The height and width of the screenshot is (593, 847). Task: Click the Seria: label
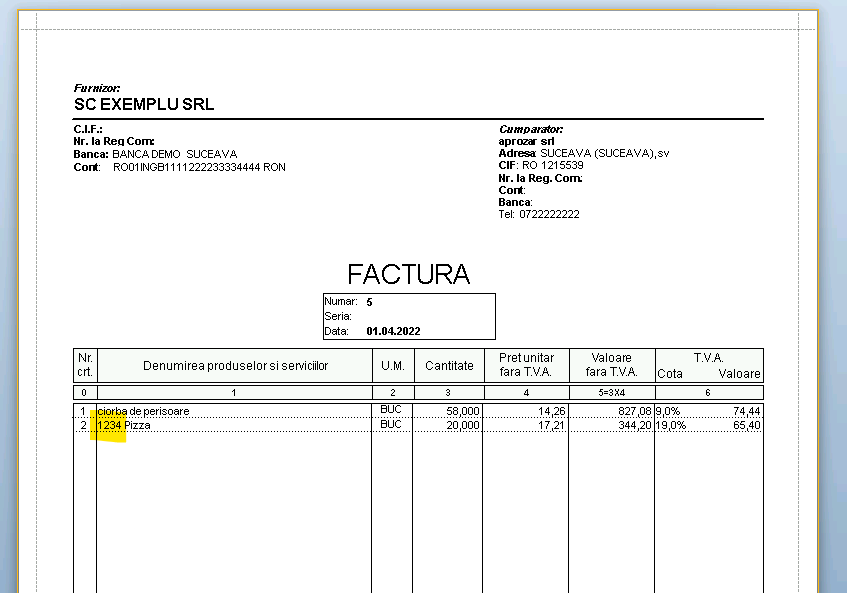tap(338, 316)
